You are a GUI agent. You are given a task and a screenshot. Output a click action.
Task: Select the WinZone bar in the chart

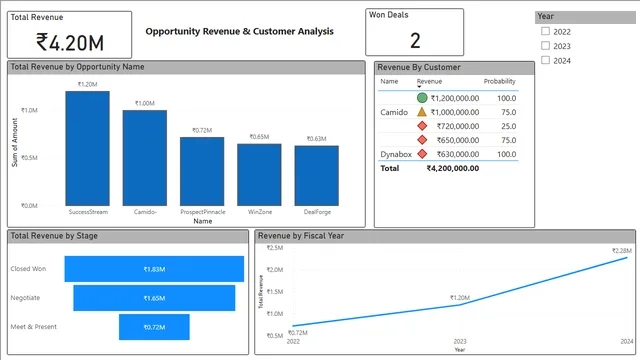pyautogui.click(x=259, y=174)
